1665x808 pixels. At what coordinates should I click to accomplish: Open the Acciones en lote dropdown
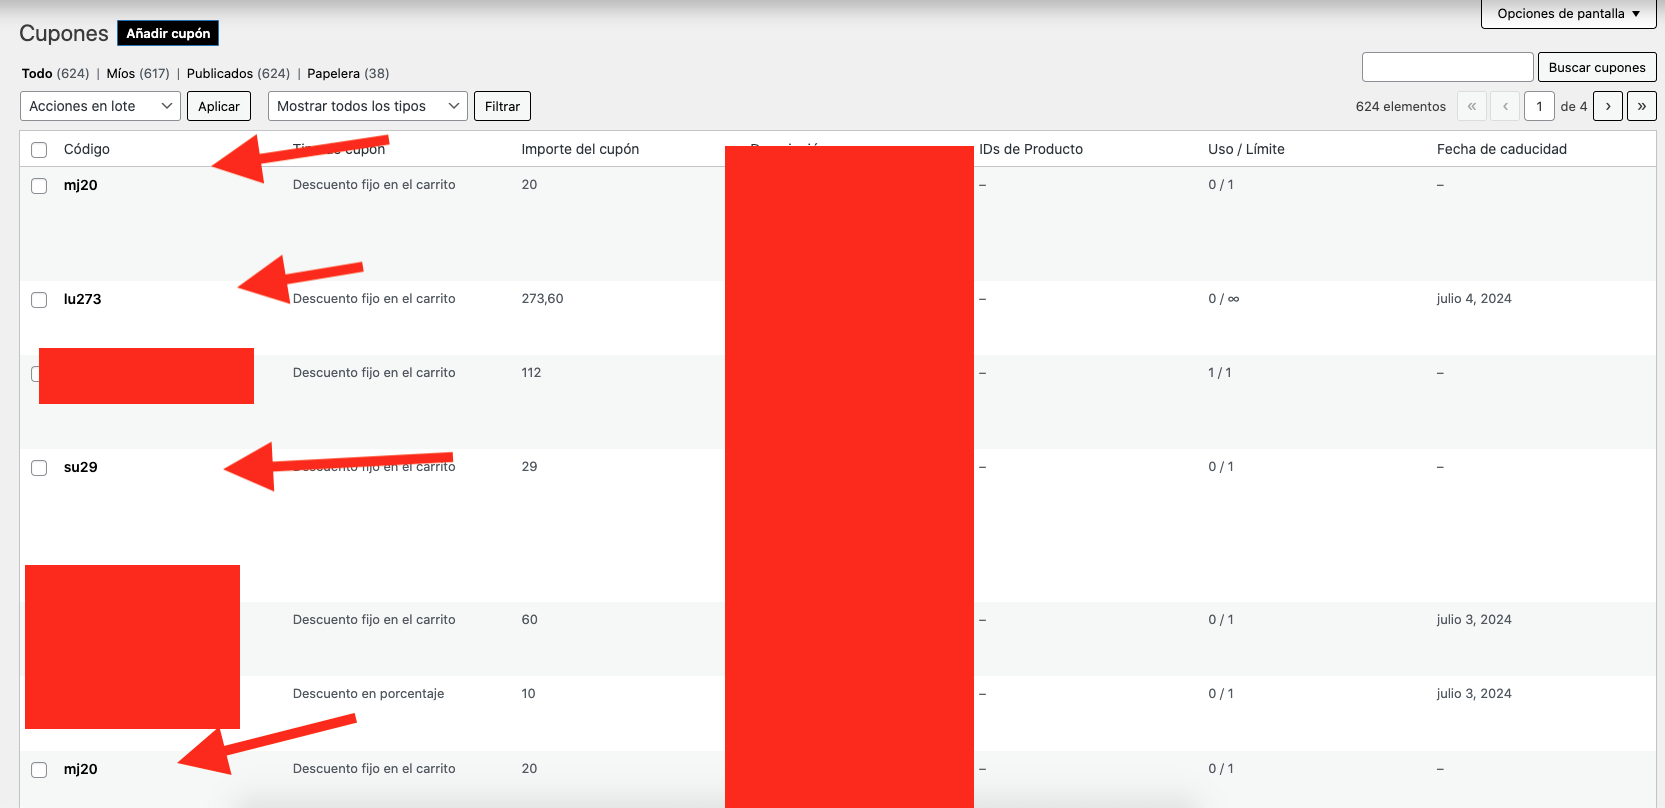(100, 106)
